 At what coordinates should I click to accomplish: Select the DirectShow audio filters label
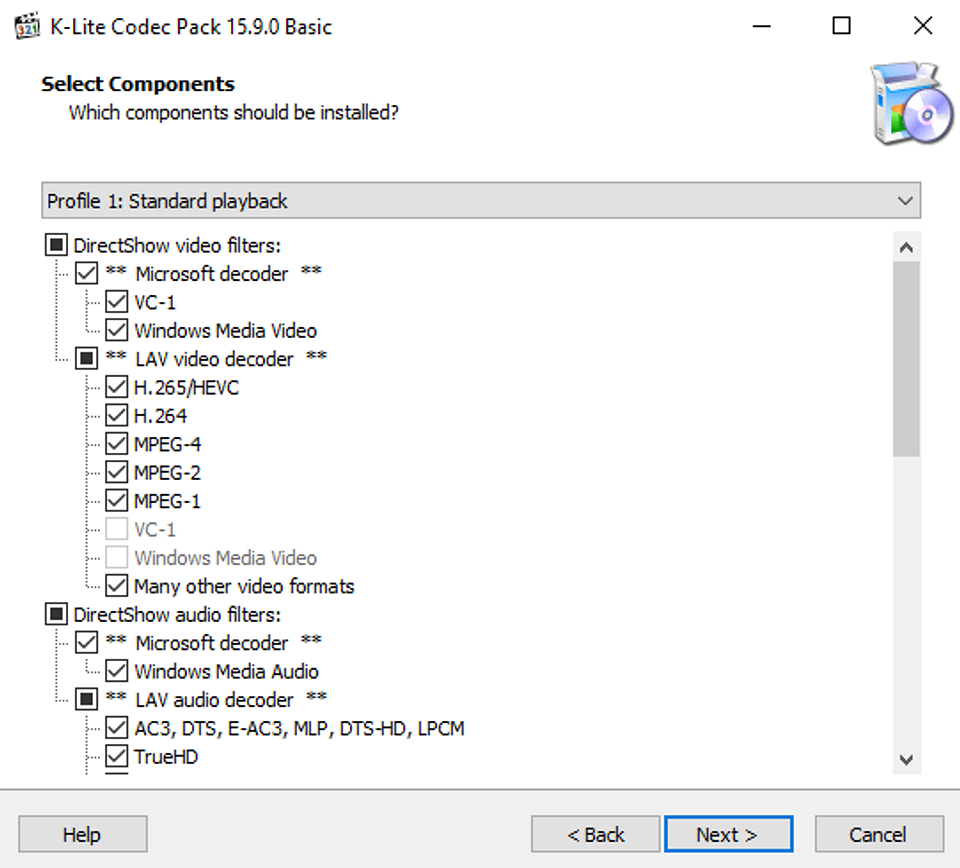(177, 615)
